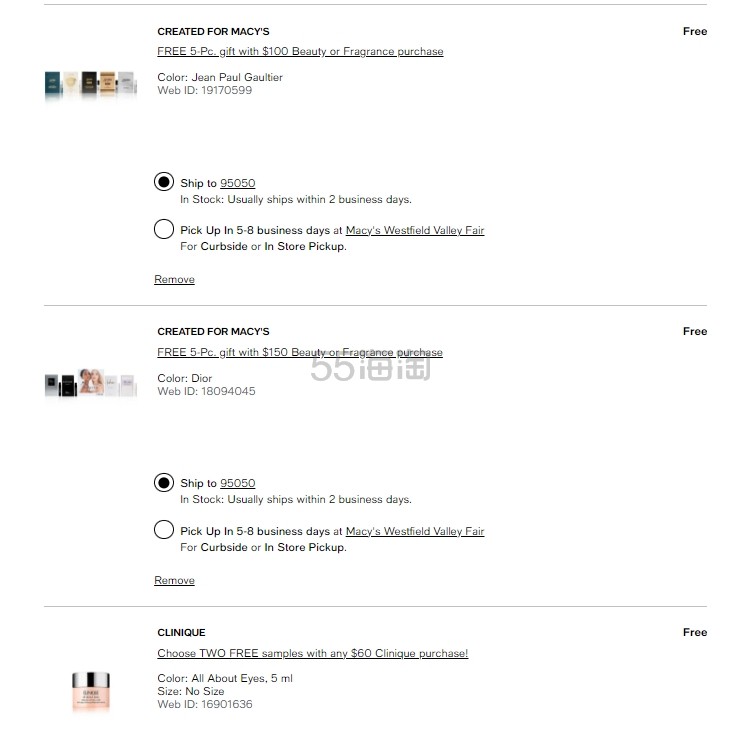The image size is (742, 730).
Task: Open Clinique All About Eyes thumbnail
Action: [x=90, y=690]
